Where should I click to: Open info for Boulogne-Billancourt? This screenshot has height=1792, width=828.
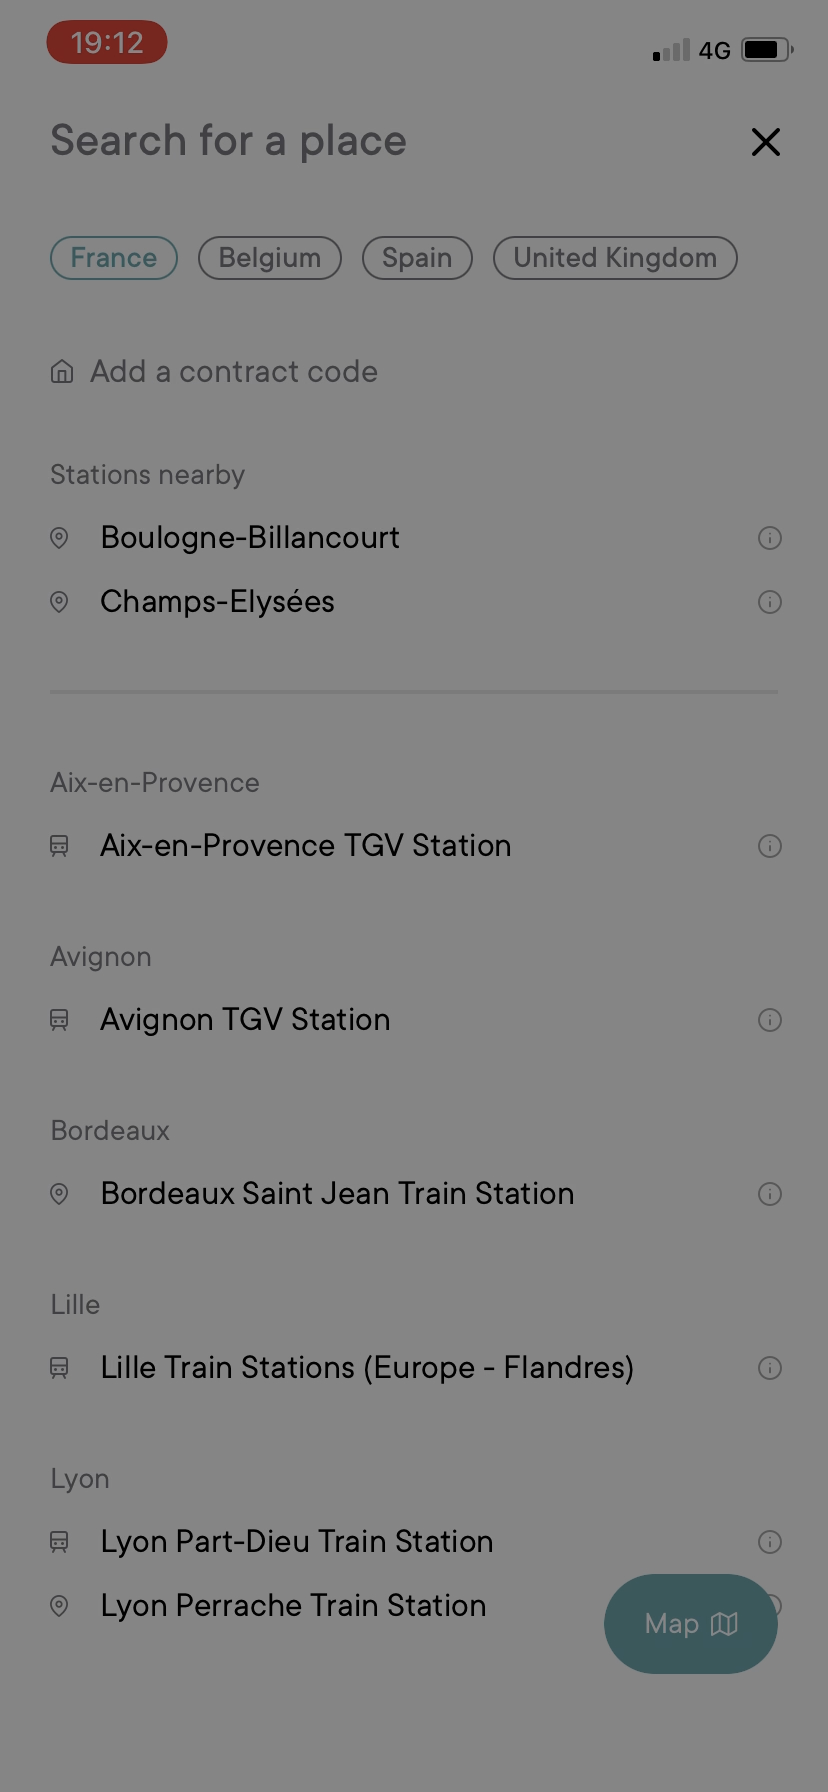click(x=769, y=538)
